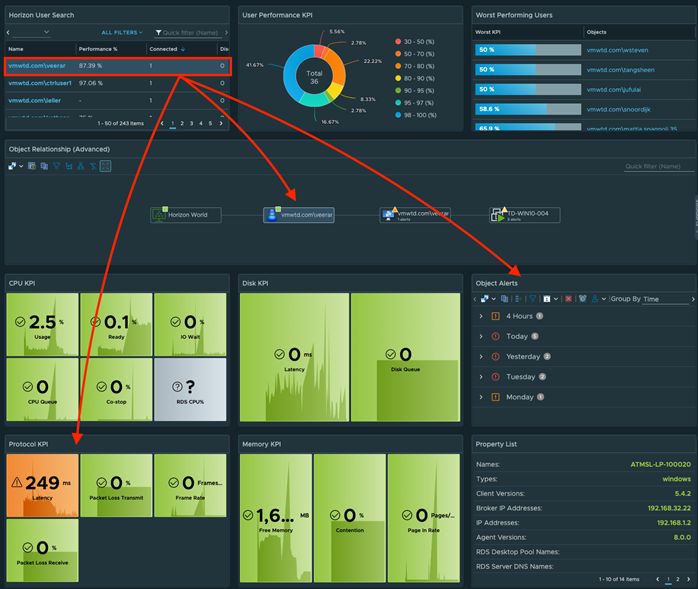Viewport: 698px width, 589px height.
Task: Toggle the 95 - 97 (%) legend entry
Action: (414, 103)
